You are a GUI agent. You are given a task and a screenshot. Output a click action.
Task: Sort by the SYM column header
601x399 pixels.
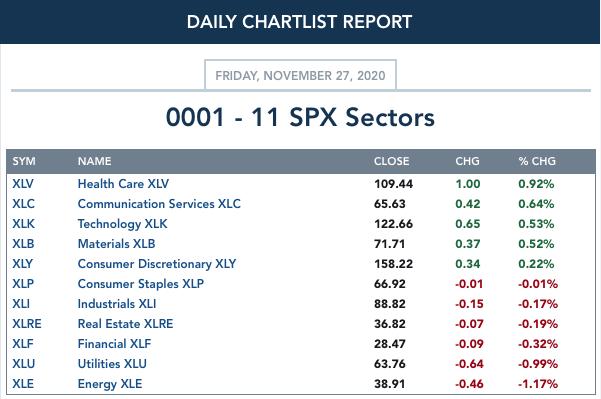pos(24,161)
